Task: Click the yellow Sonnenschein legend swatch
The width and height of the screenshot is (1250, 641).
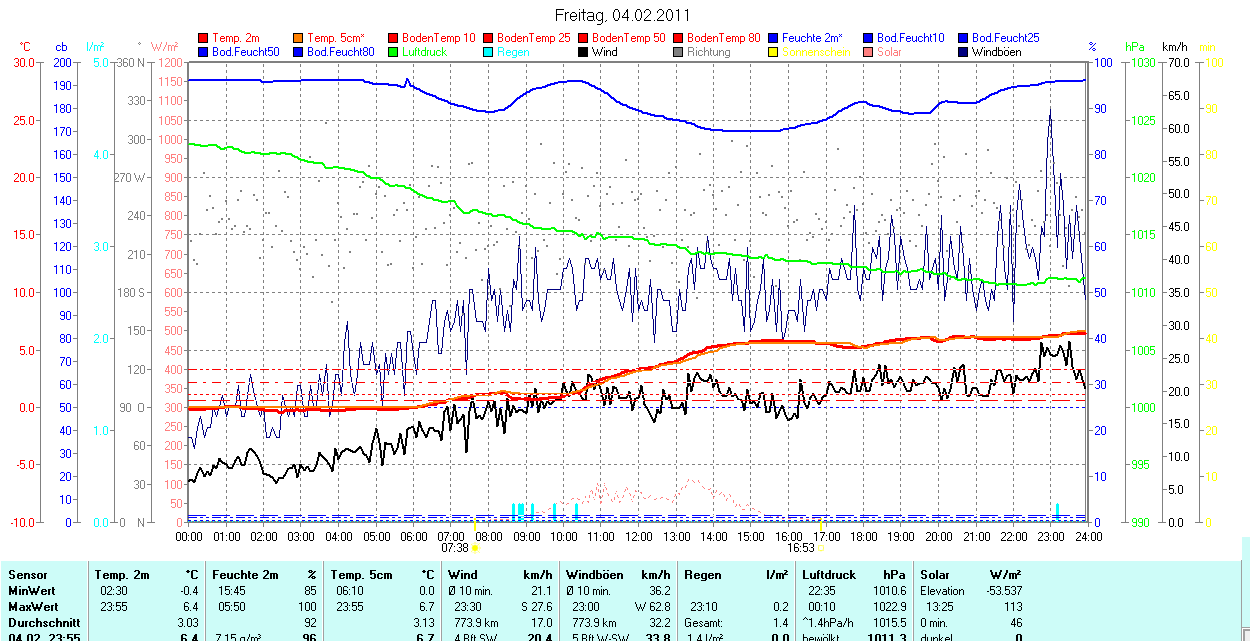Action: 773,51
